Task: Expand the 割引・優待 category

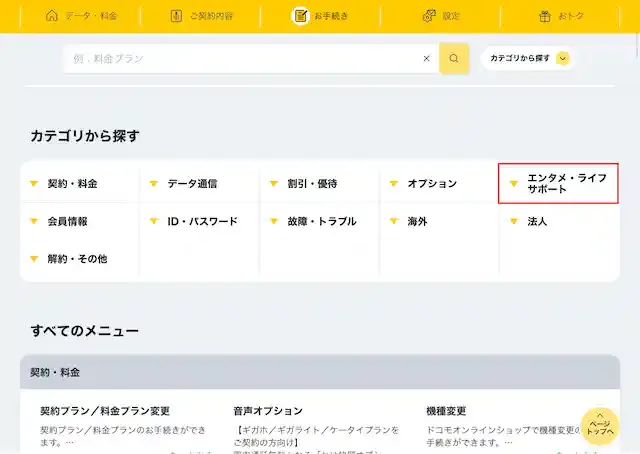Action: [320, 184]
